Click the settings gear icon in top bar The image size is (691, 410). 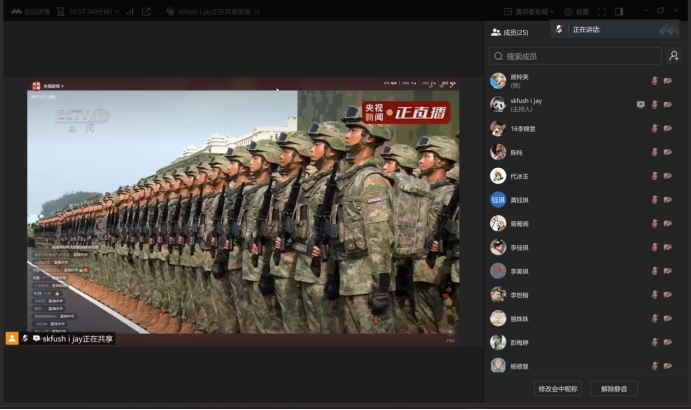(568, 11)
